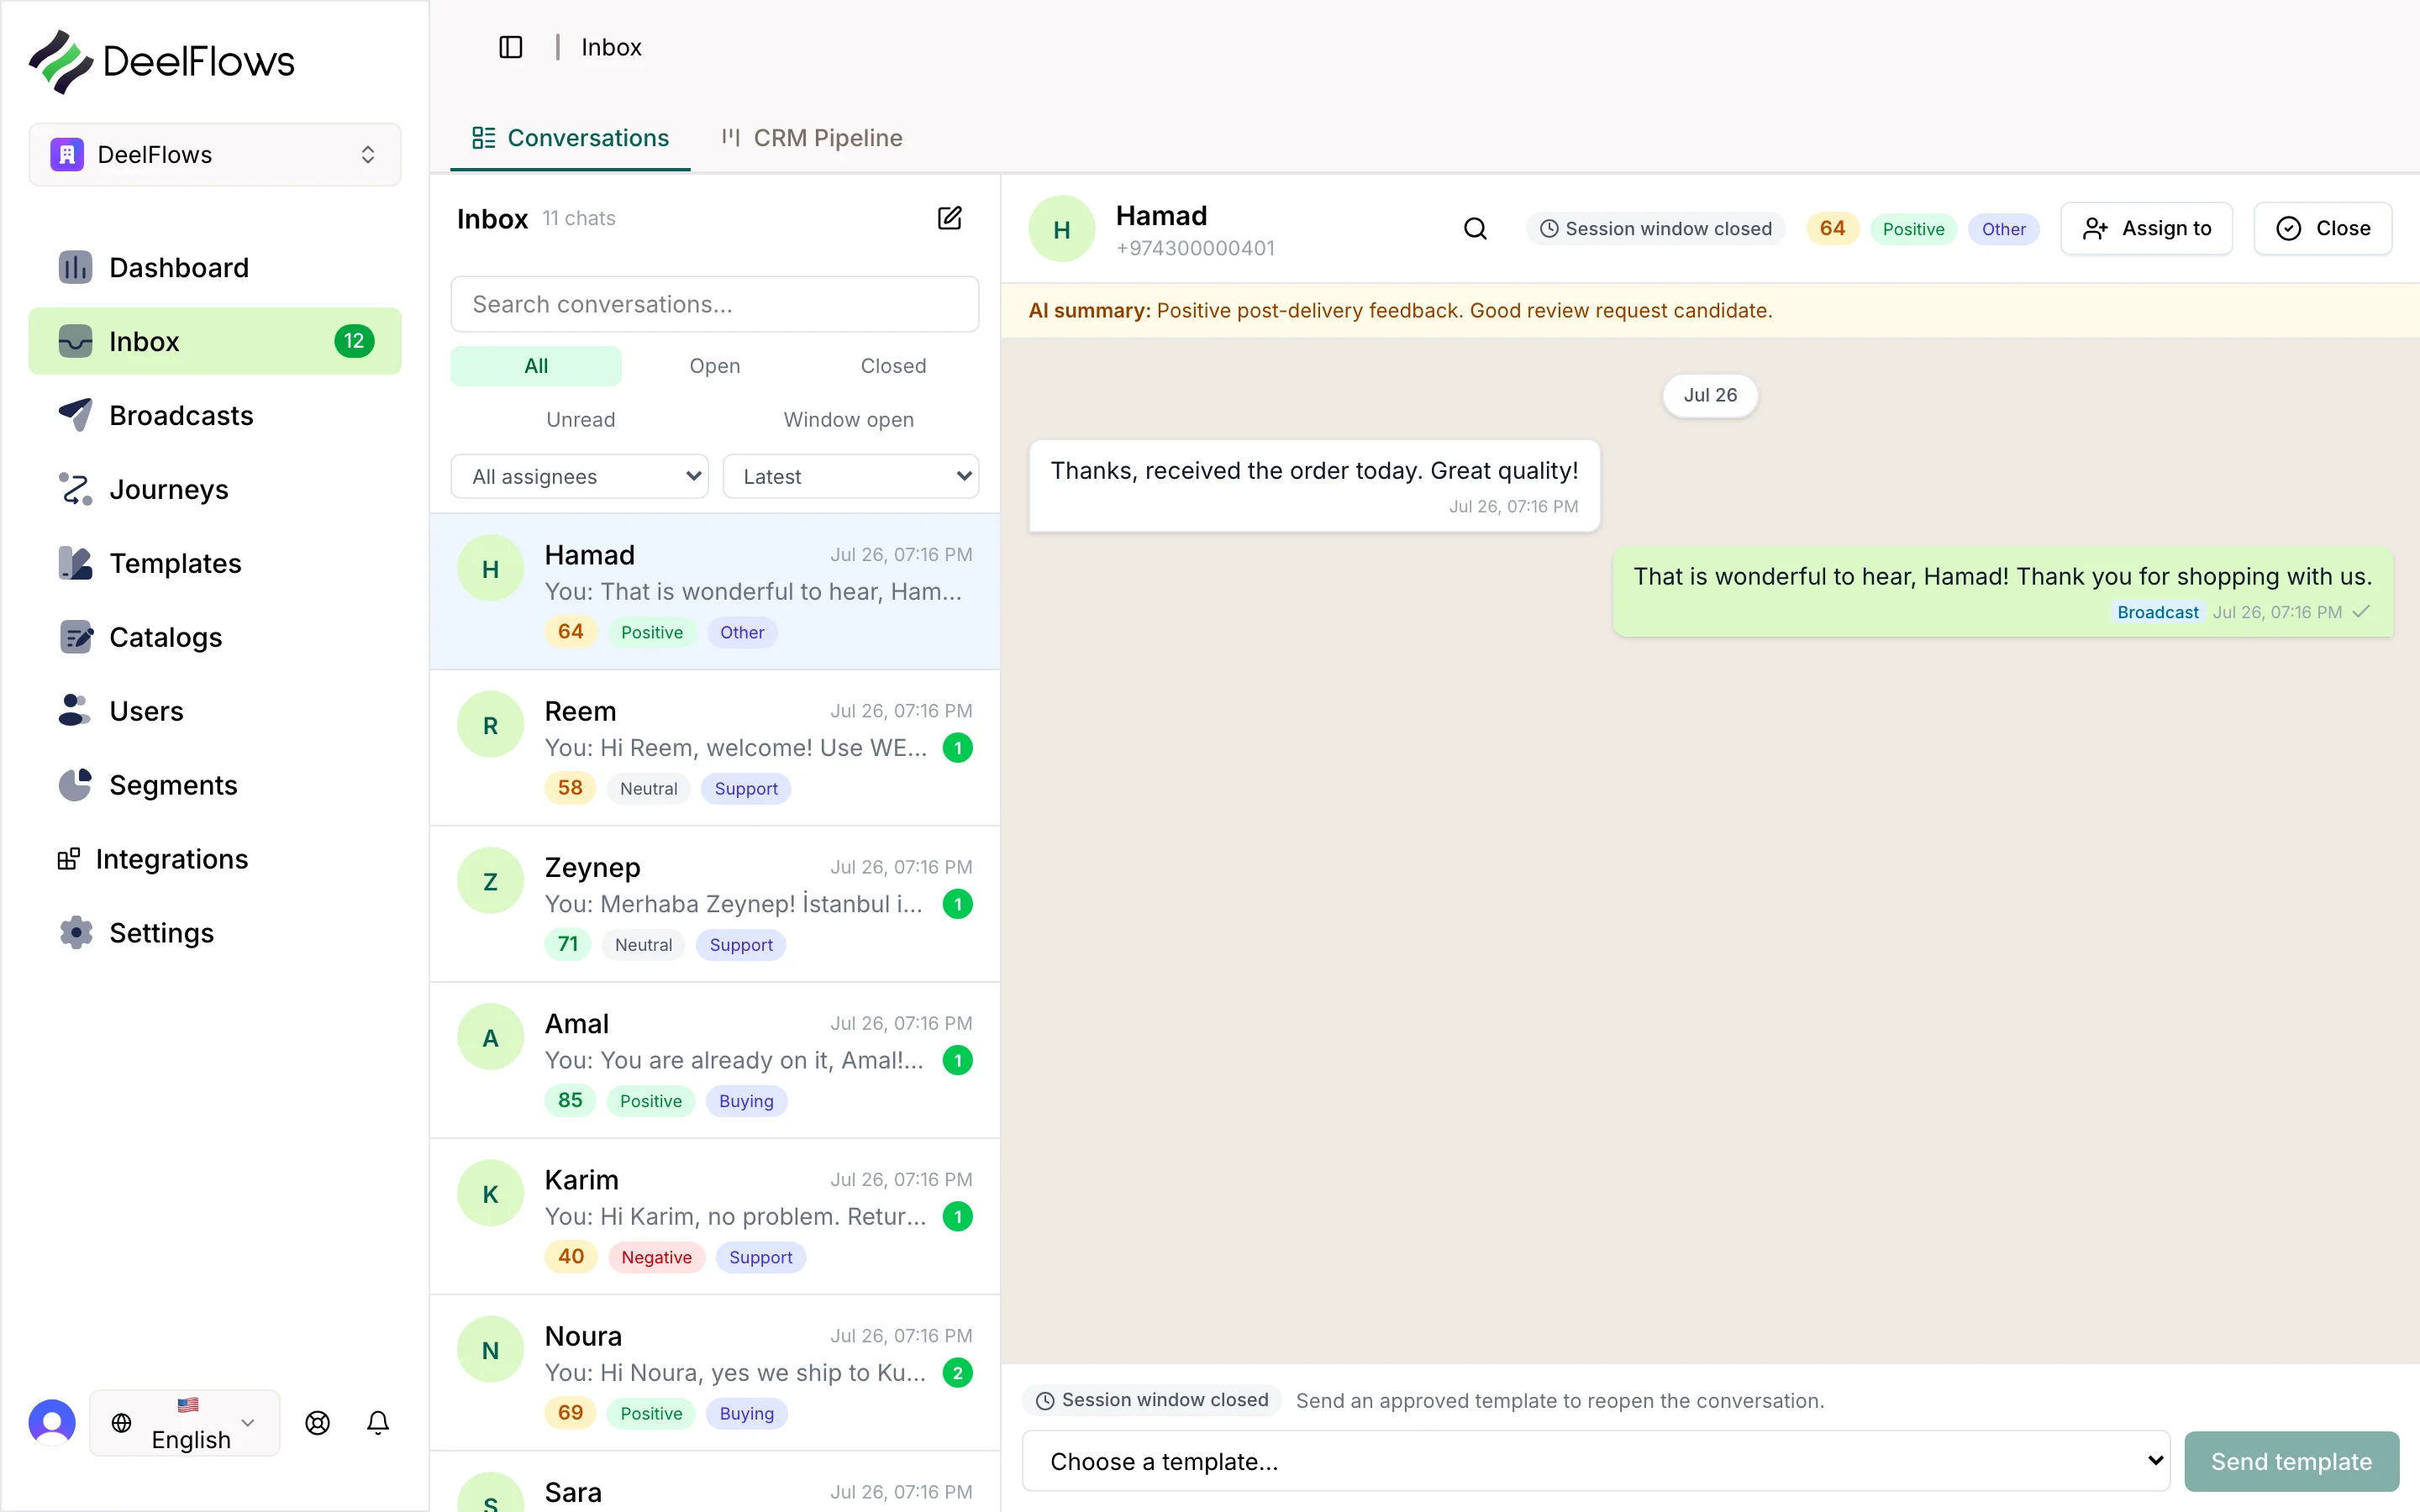Screen dimensions: 2420x1512
Task: Search within Hamad's conversation
Action: (x=1475, y=229)
